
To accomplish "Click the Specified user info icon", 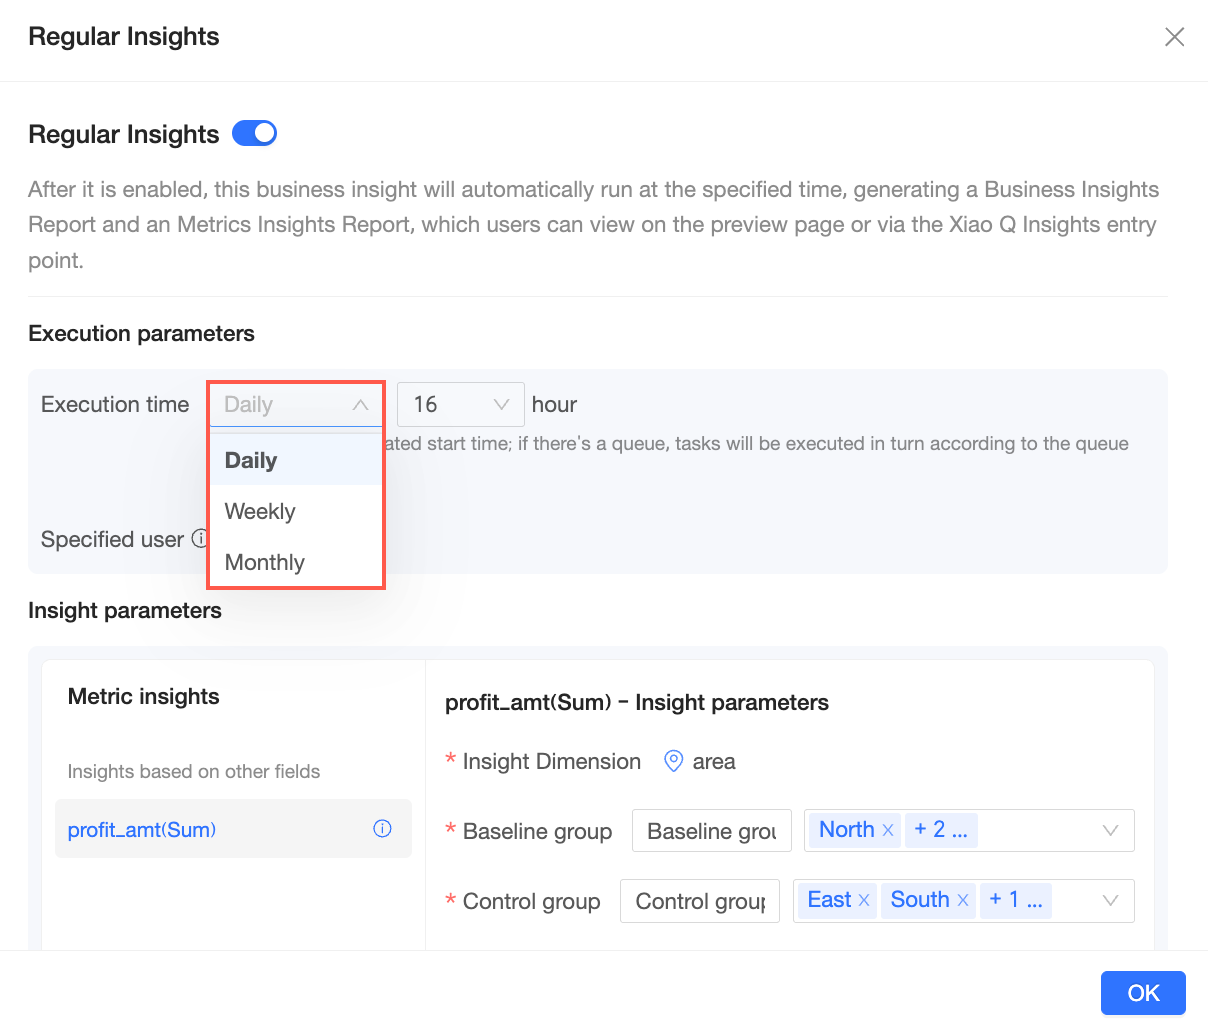I will pyautogui.click(x=200, y=538).
